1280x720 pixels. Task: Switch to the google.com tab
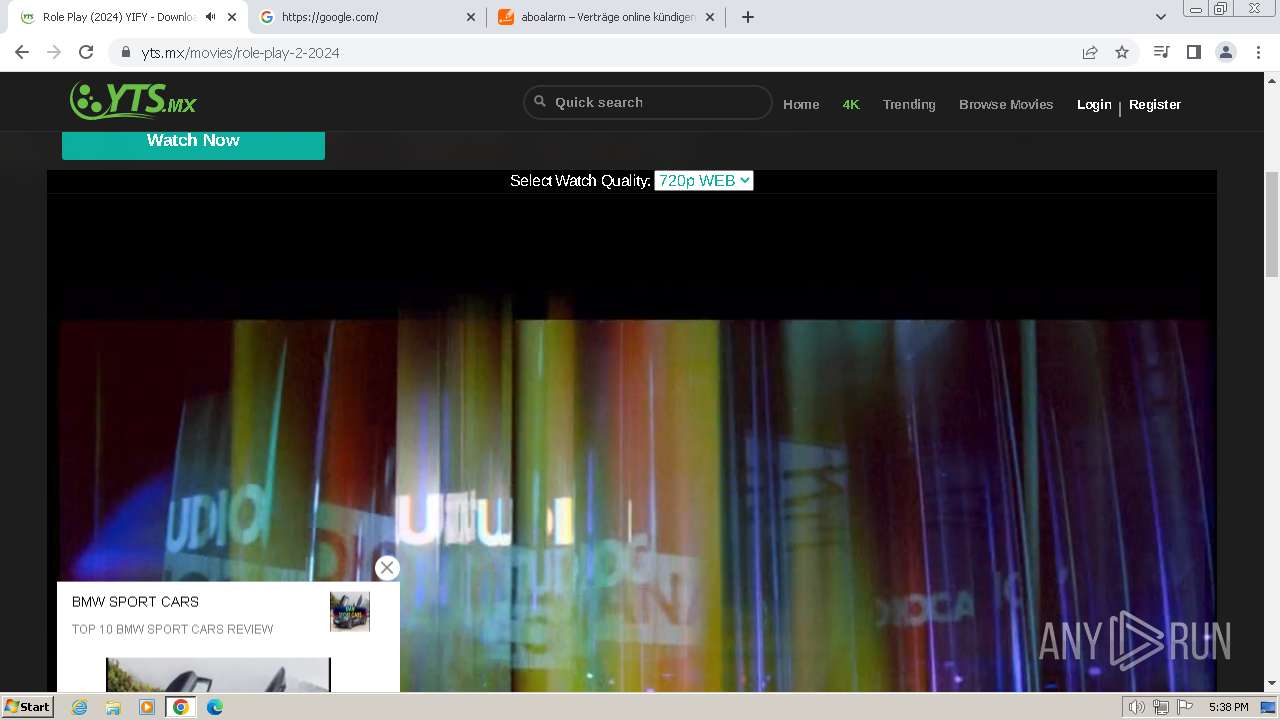(367, 17)
